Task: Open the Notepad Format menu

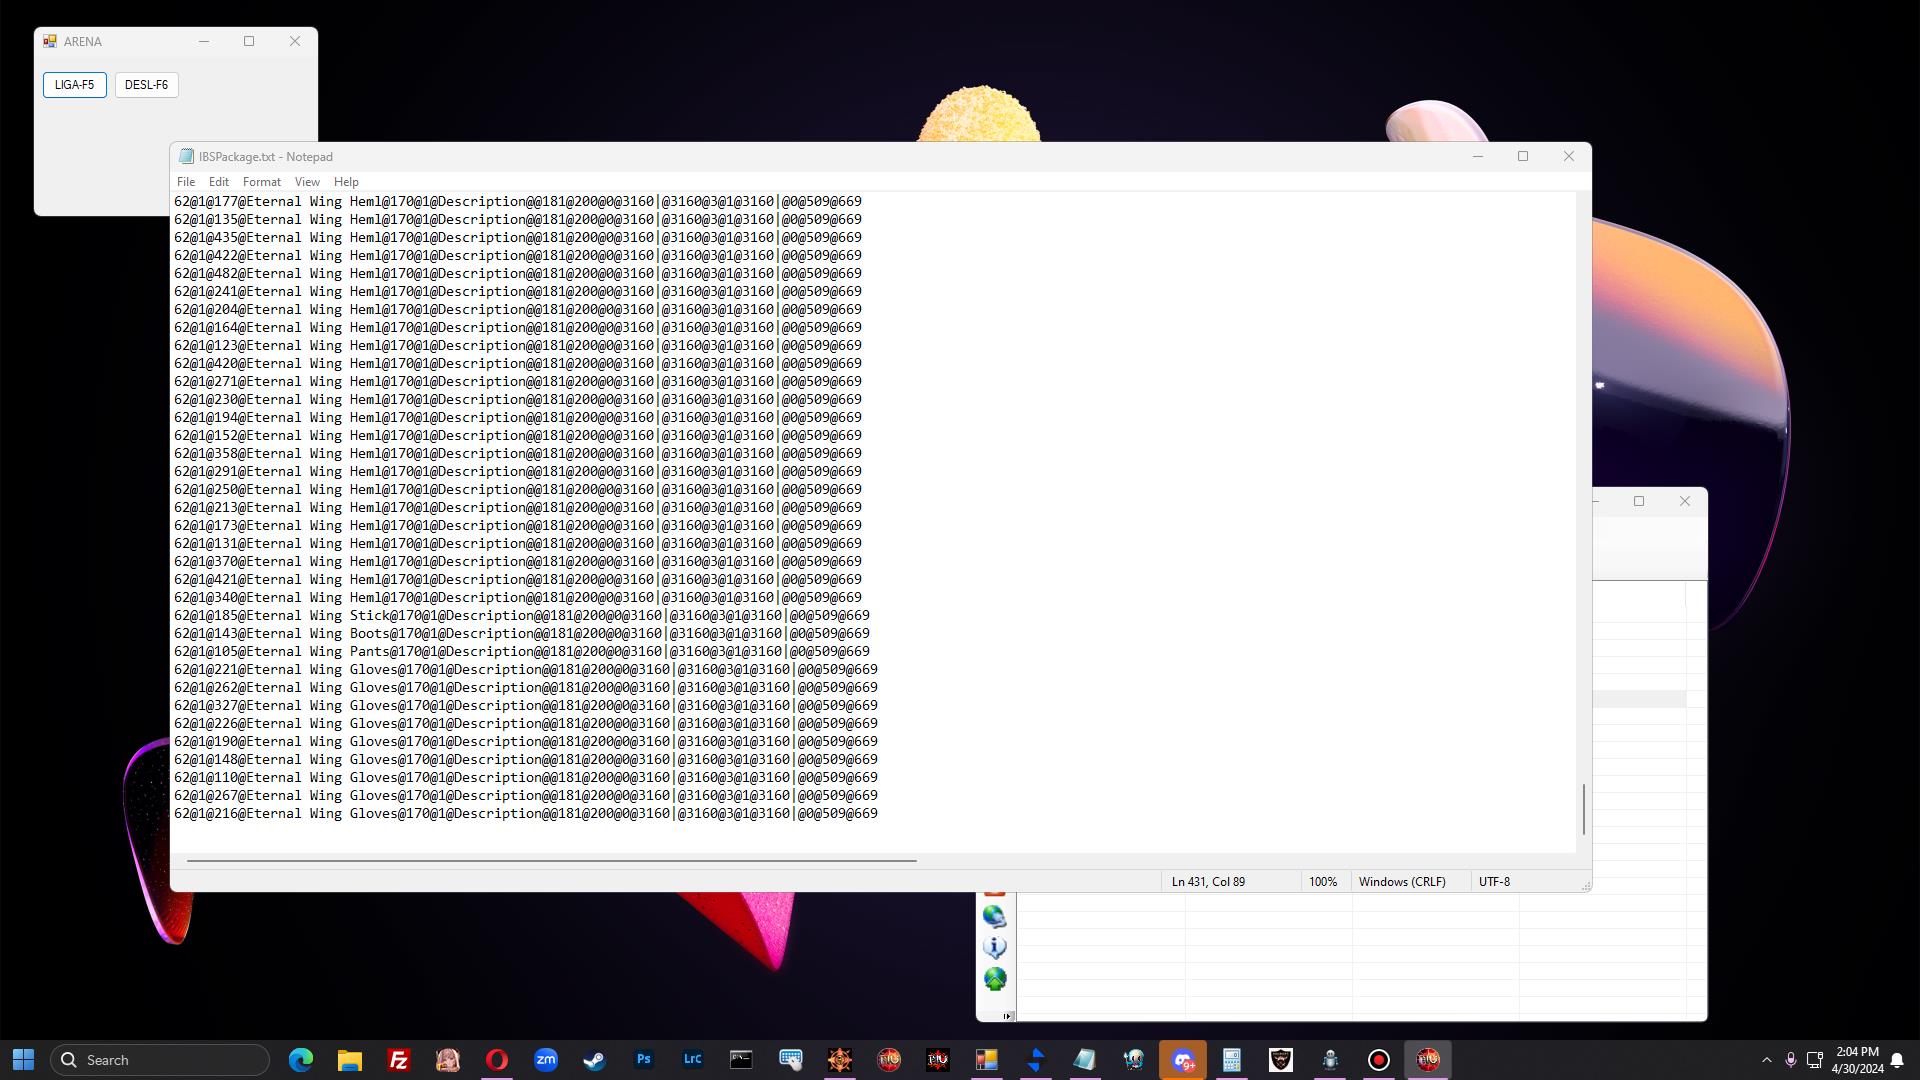Action: [x=262, y=182]
